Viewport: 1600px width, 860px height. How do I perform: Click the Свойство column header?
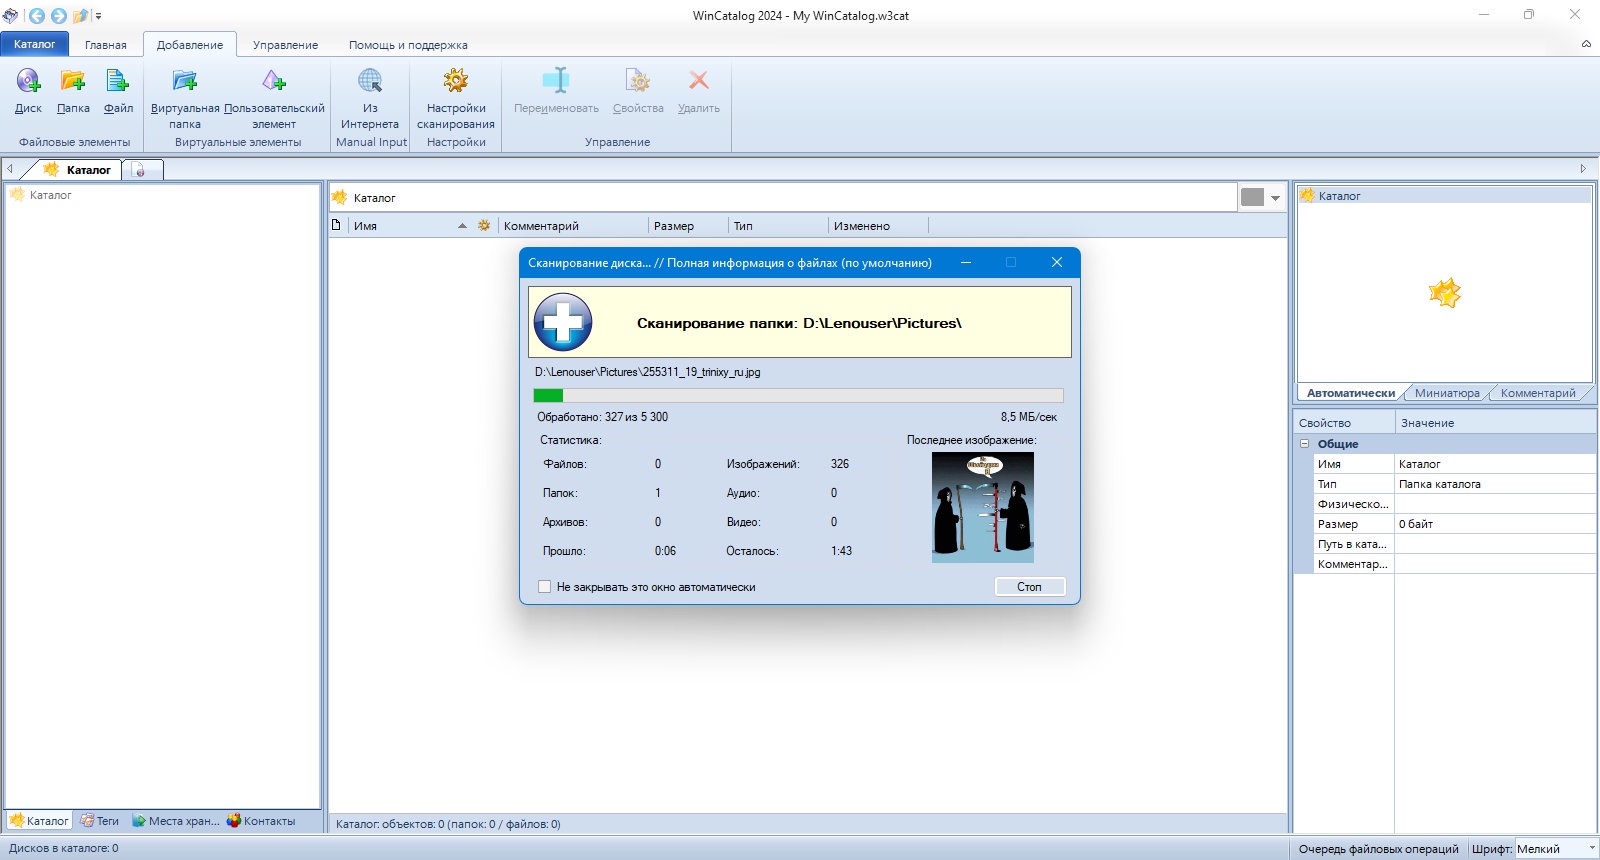coord(1343,423)
